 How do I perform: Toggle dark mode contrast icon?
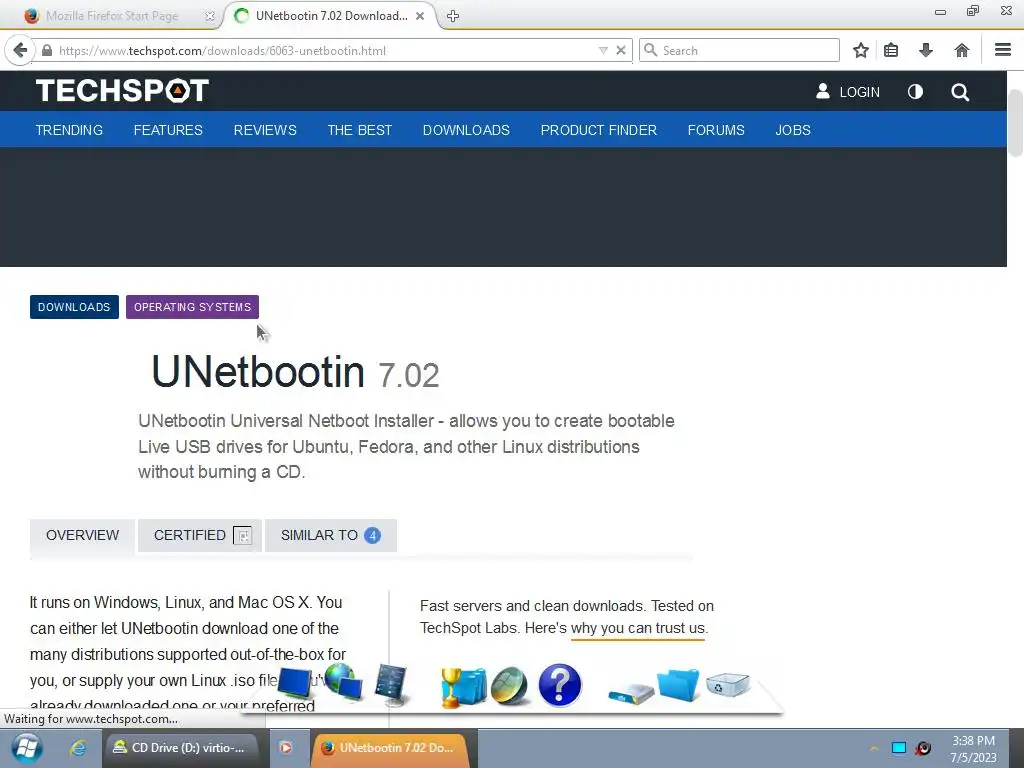pos(915,92)
